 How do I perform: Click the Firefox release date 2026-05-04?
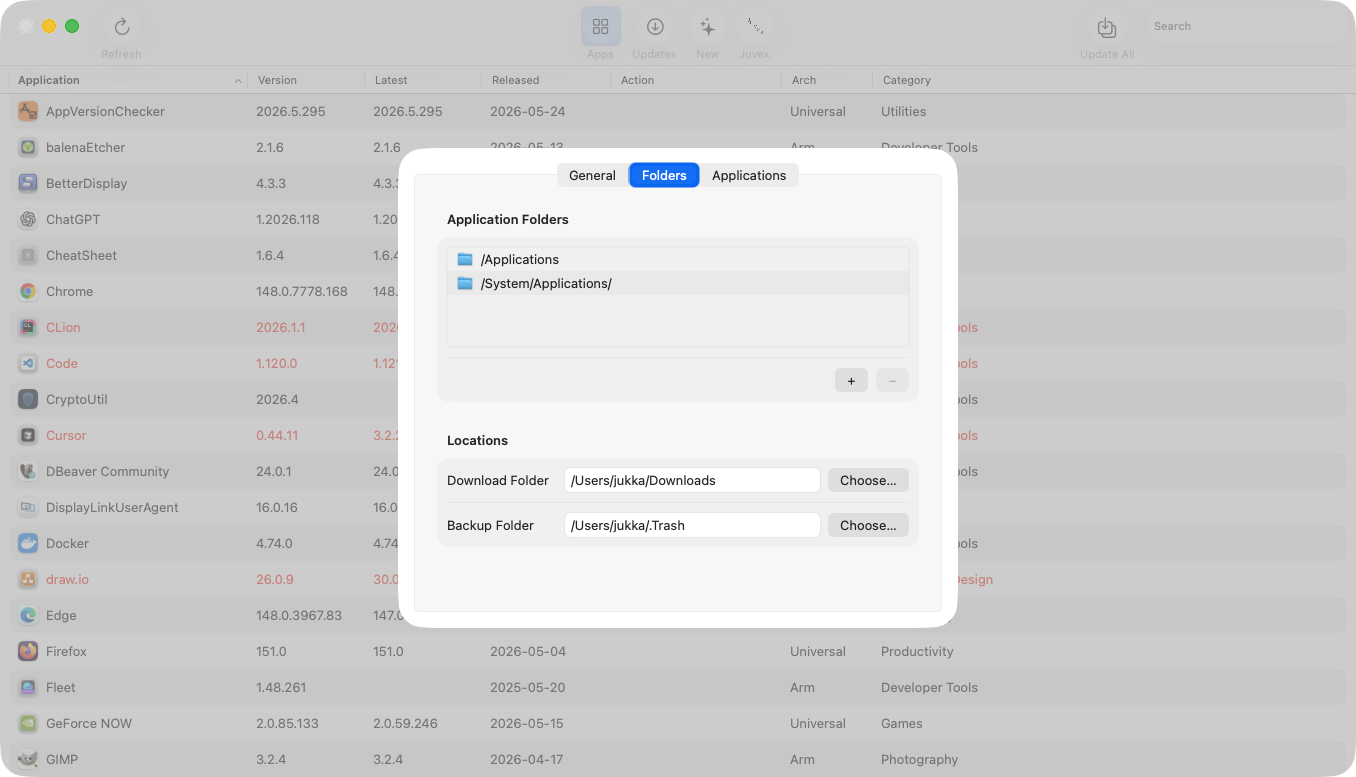click(x=528, y=651)
